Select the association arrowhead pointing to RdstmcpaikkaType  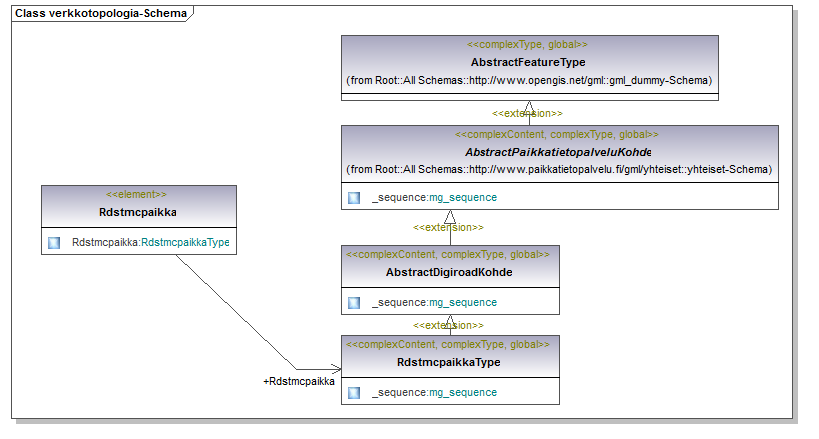pyautogui.click(x=336, y=369)
